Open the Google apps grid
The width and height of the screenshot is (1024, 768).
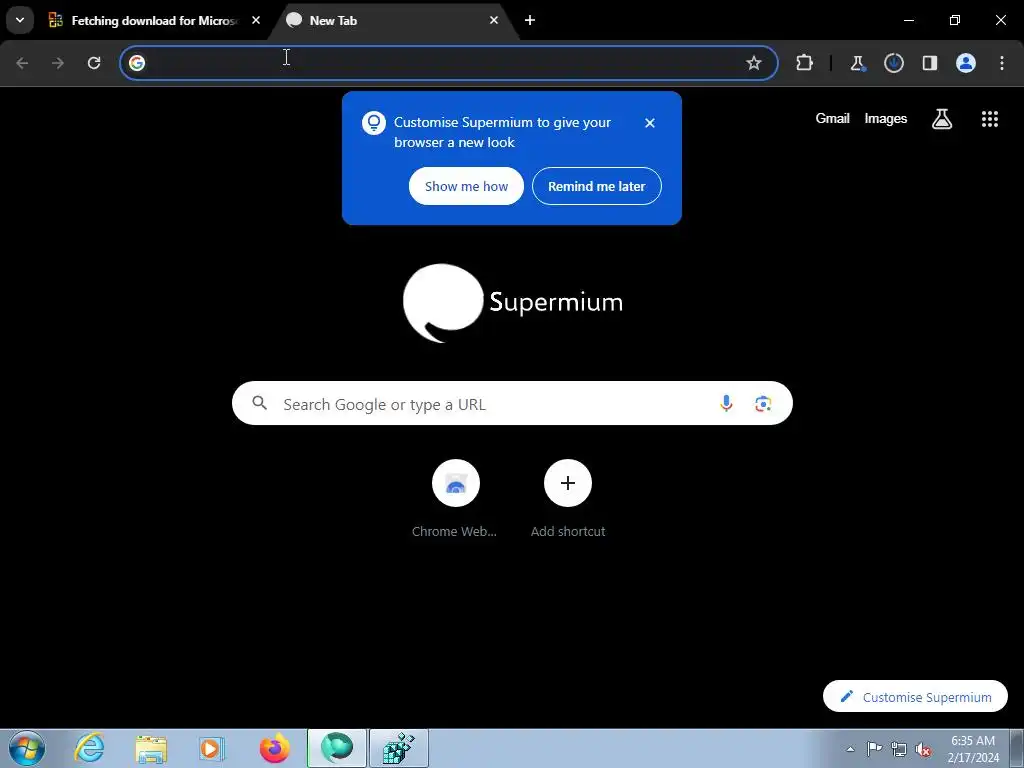tap(989, 119)
